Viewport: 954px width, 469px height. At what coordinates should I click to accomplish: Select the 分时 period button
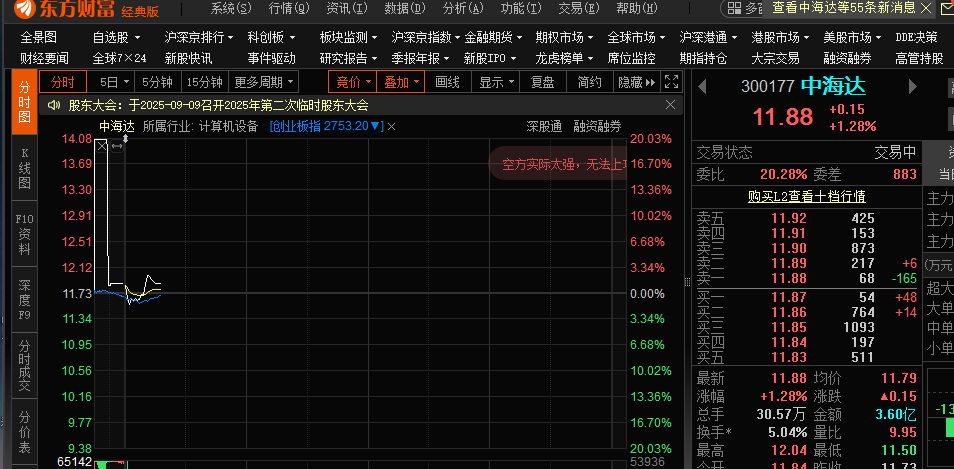coord(63,82)
